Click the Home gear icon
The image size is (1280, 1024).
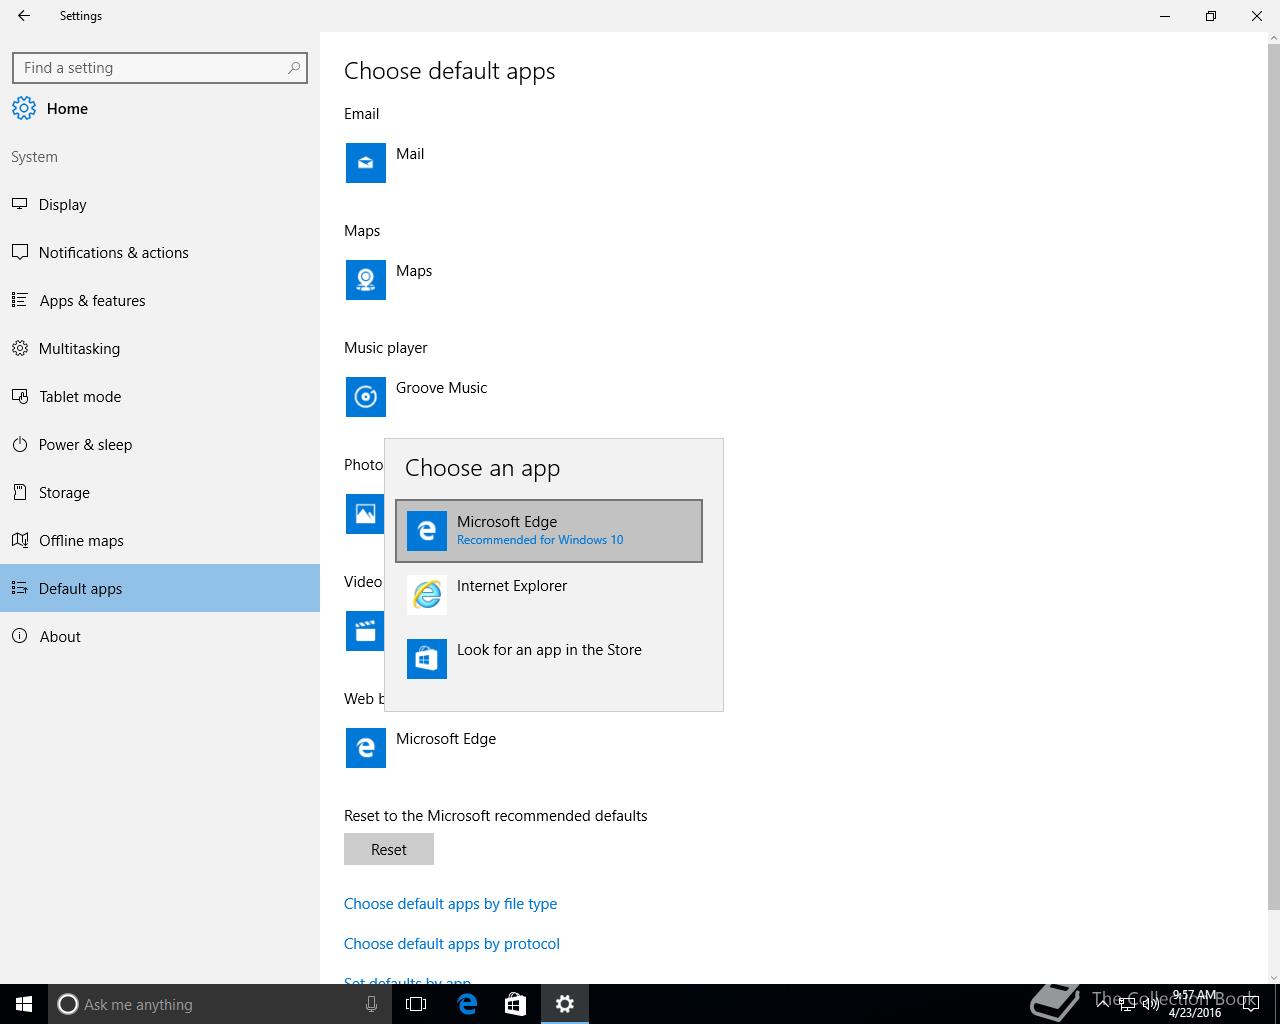coord(24,109)
